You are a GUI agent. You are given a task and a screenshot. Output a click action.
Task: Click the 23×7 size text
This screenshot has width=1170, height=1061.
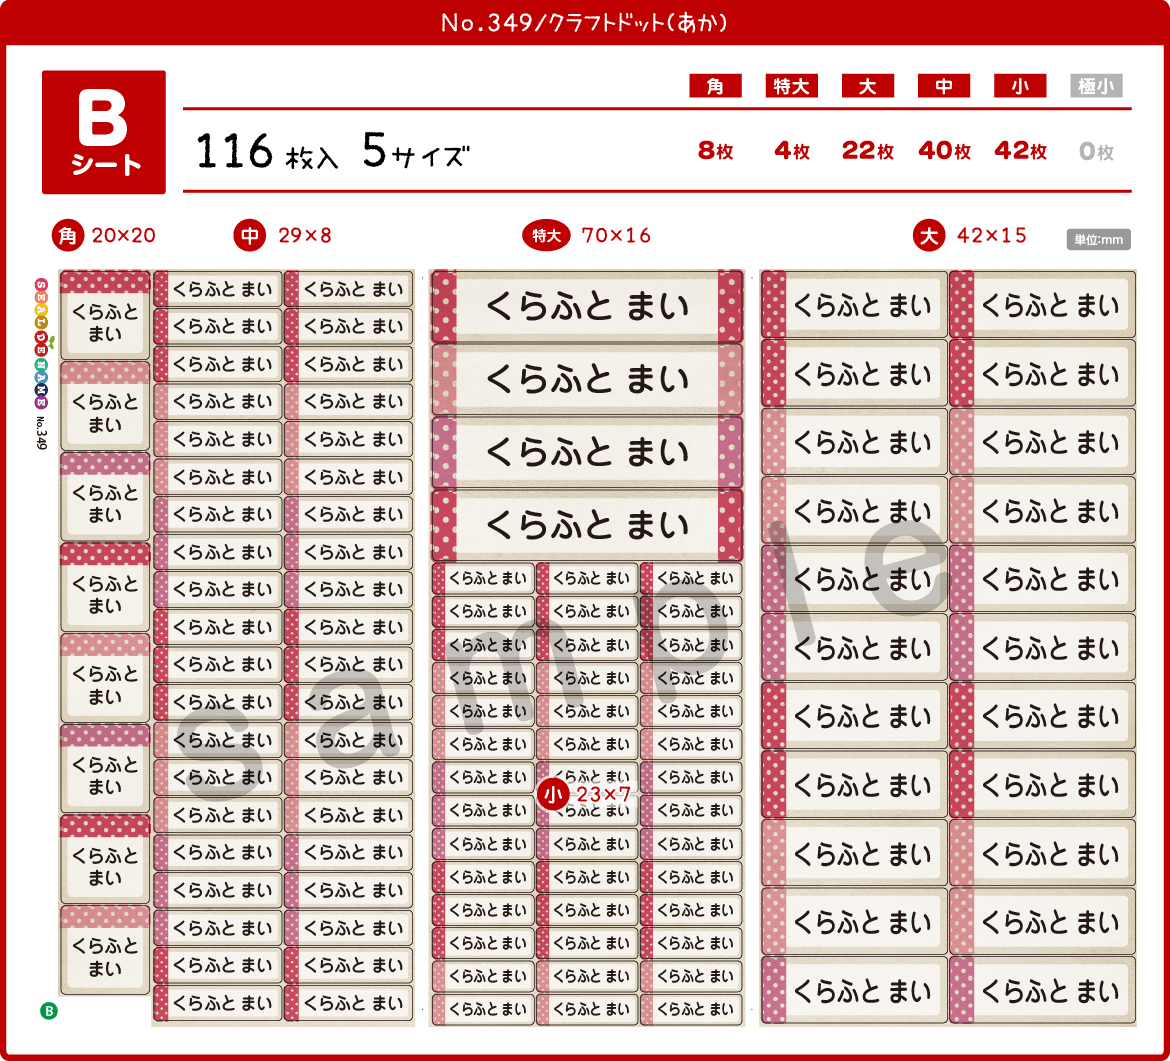point(604,795)
